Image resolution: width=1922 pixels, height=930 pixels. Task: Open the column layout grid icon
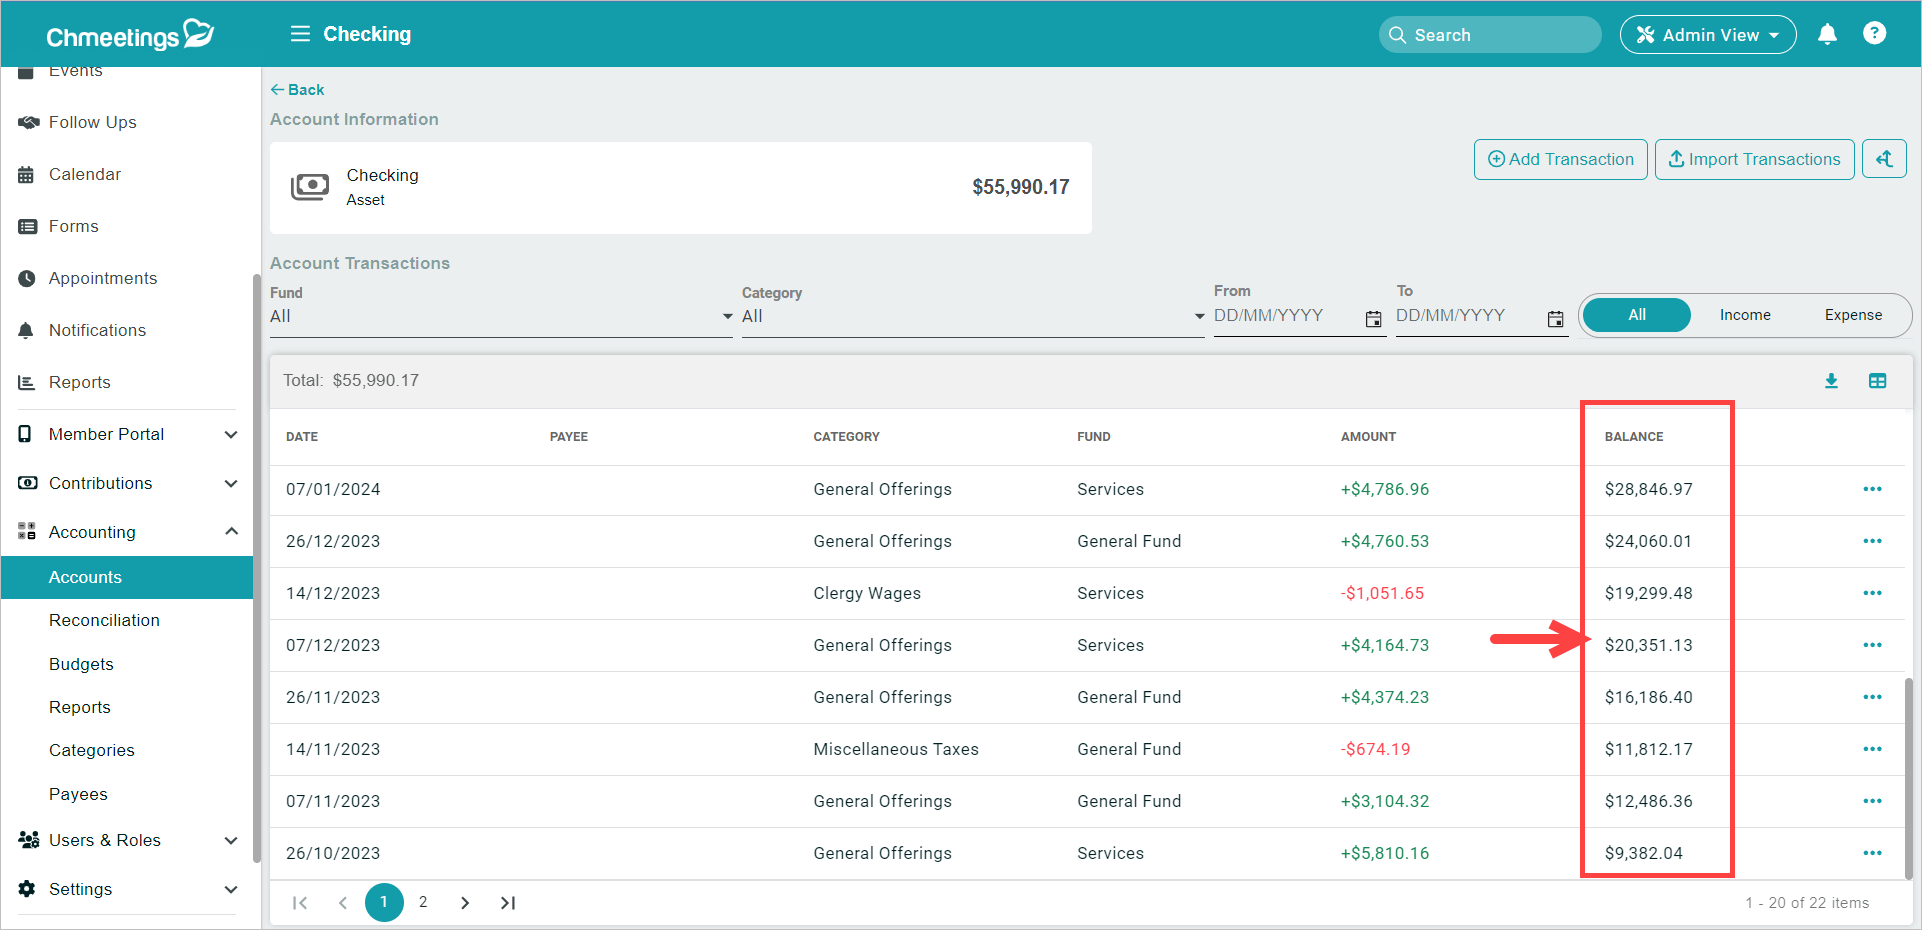[1877, 381]
